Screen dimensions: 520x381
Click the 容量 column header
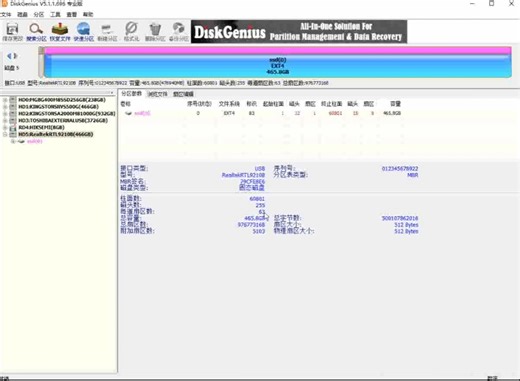[x=395, y=104]
